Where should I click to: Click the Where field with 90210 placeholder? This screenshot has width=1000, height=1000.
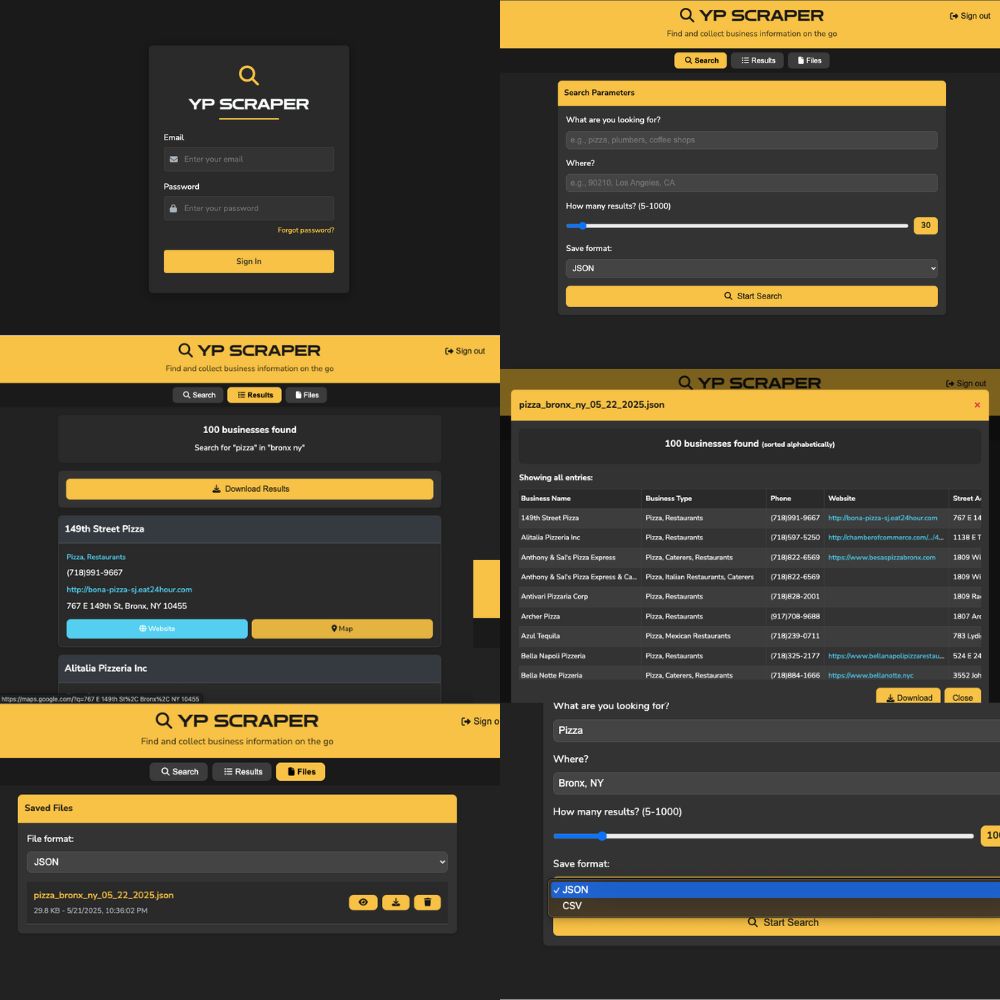point(751,182)
